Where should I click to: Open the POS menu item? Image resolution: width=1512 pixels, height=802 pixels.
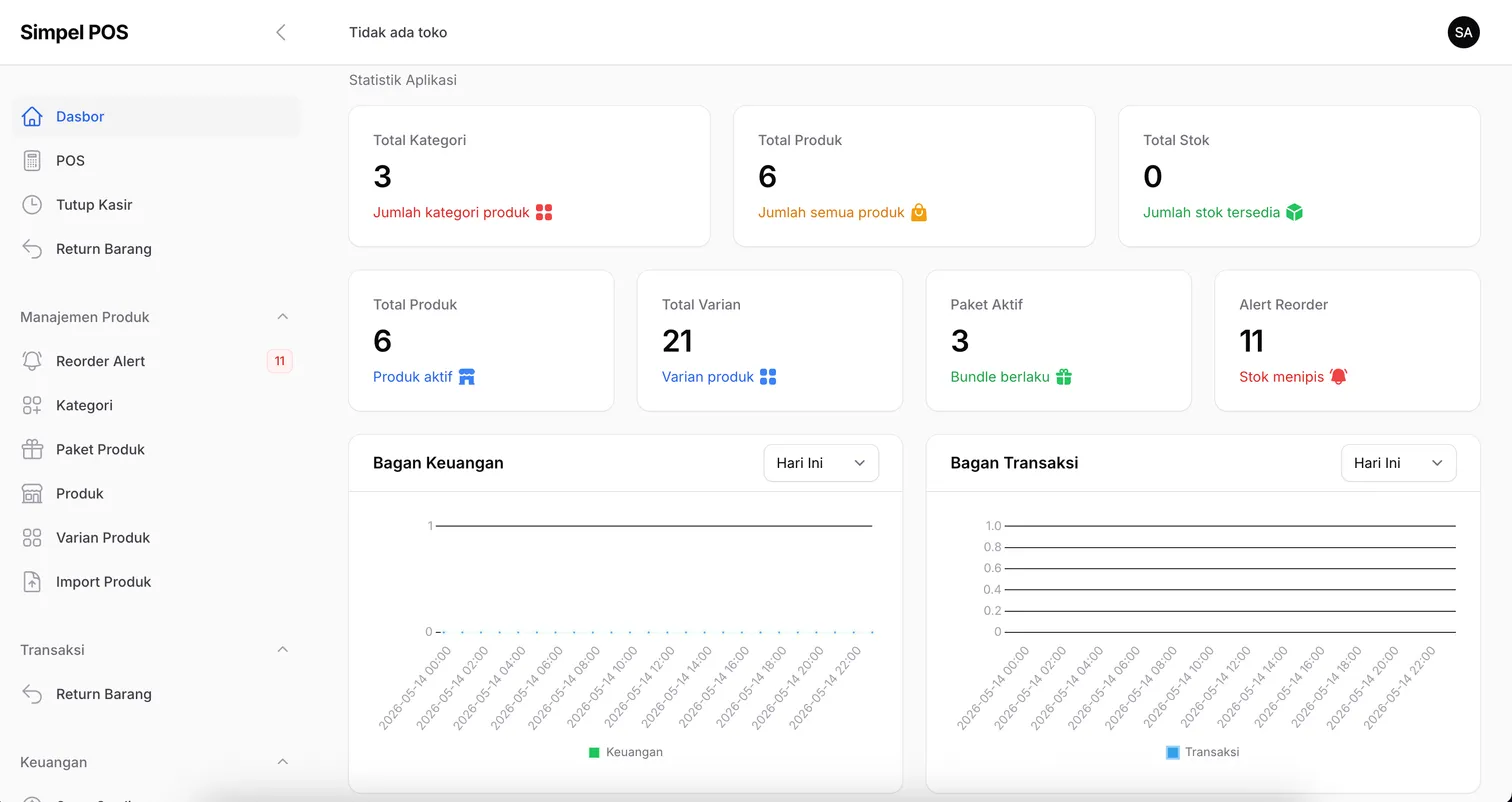point(156,161)
